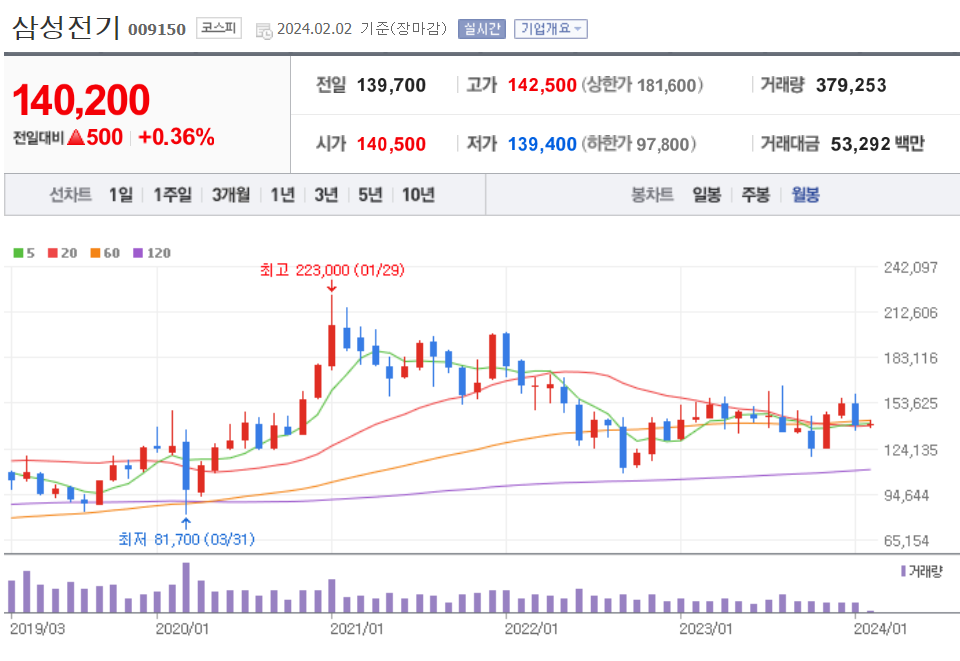Click the 2019/03 x-axis label
This screenshot has width=960, height=661.
[37, 629]
